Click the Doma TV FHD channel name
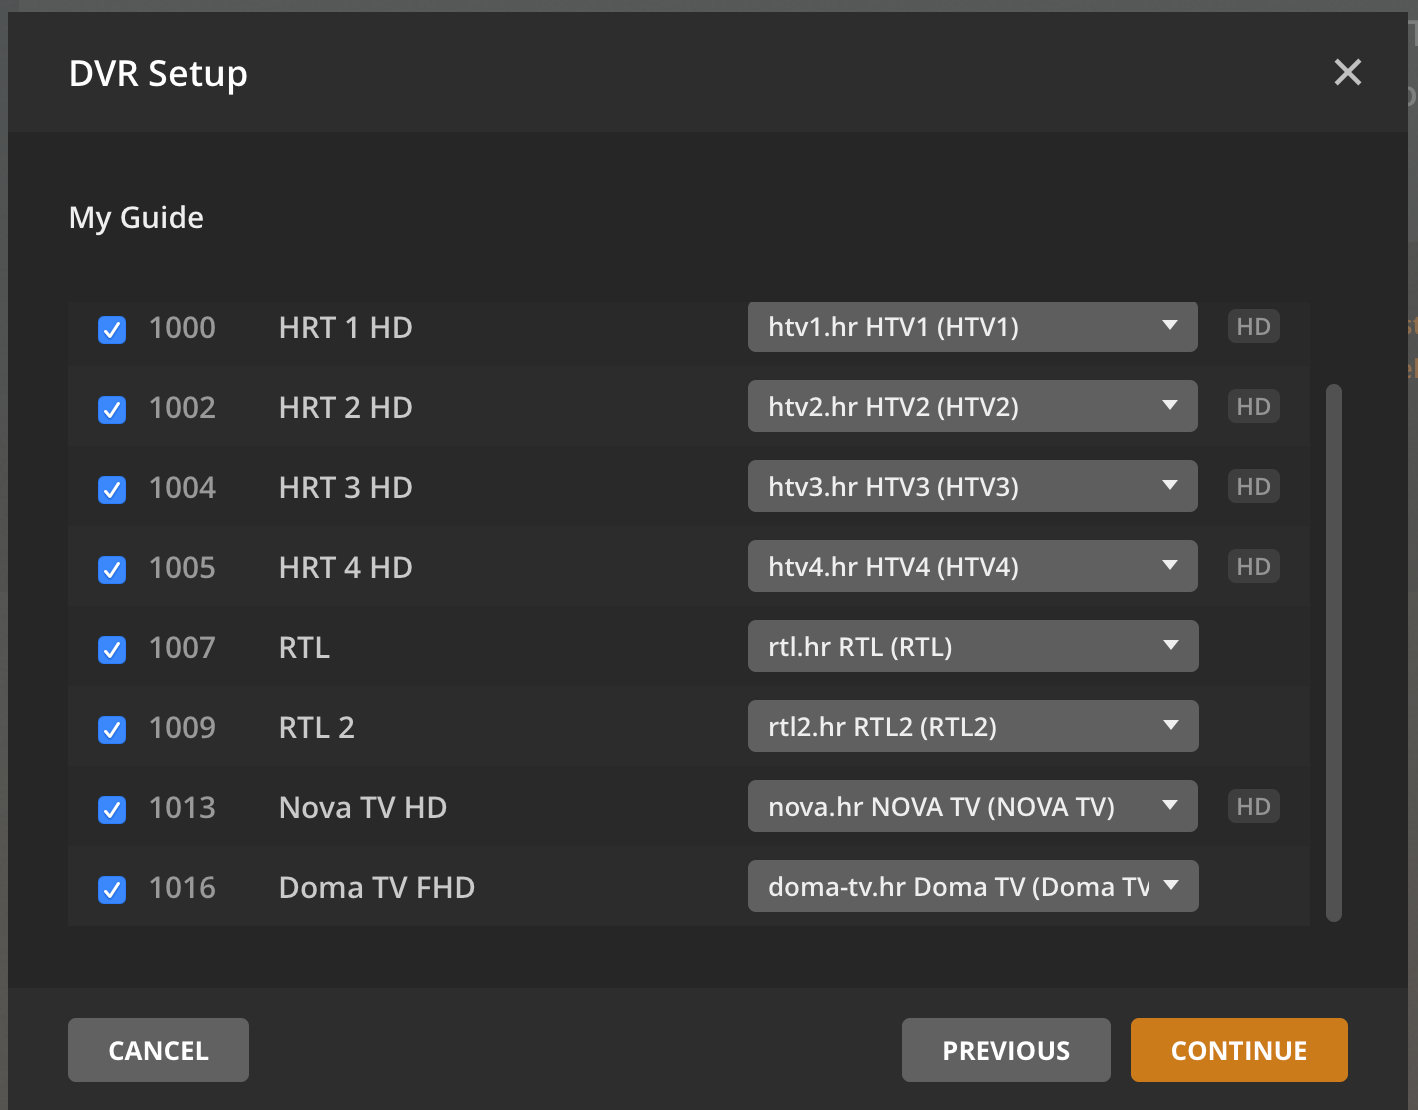This screenshot has width=1418, height=1110. [376, 888]
